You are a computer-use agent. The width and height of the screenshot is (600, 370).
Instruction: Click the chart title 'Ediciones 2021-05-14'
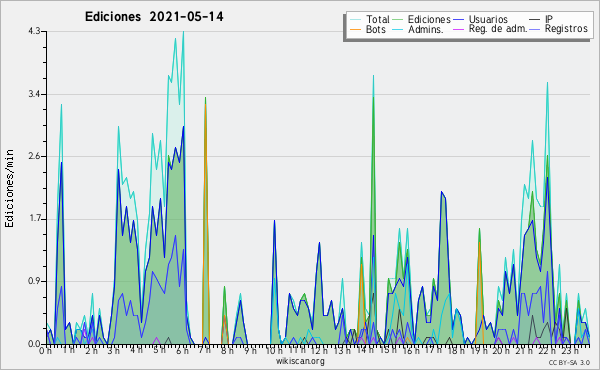point(154,17)
